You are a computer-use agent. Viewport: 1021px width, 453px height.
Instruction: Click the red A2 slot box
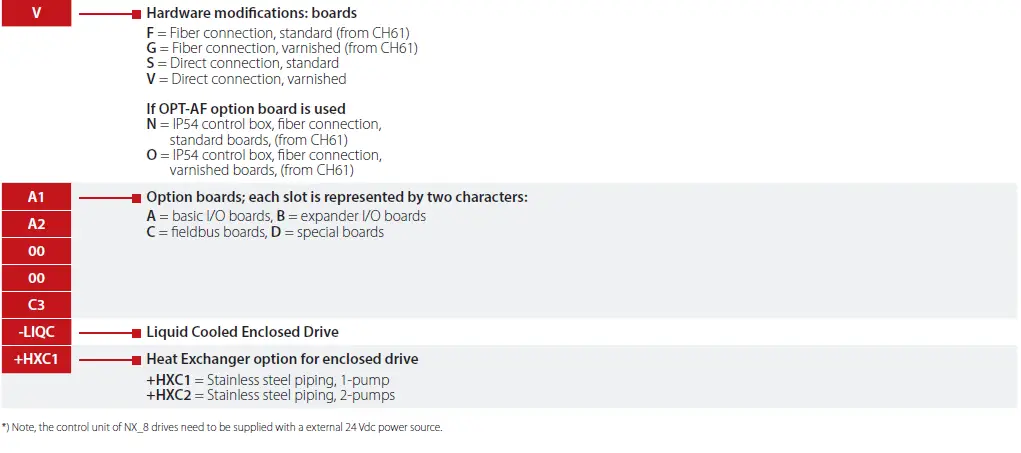pos(36,225)
